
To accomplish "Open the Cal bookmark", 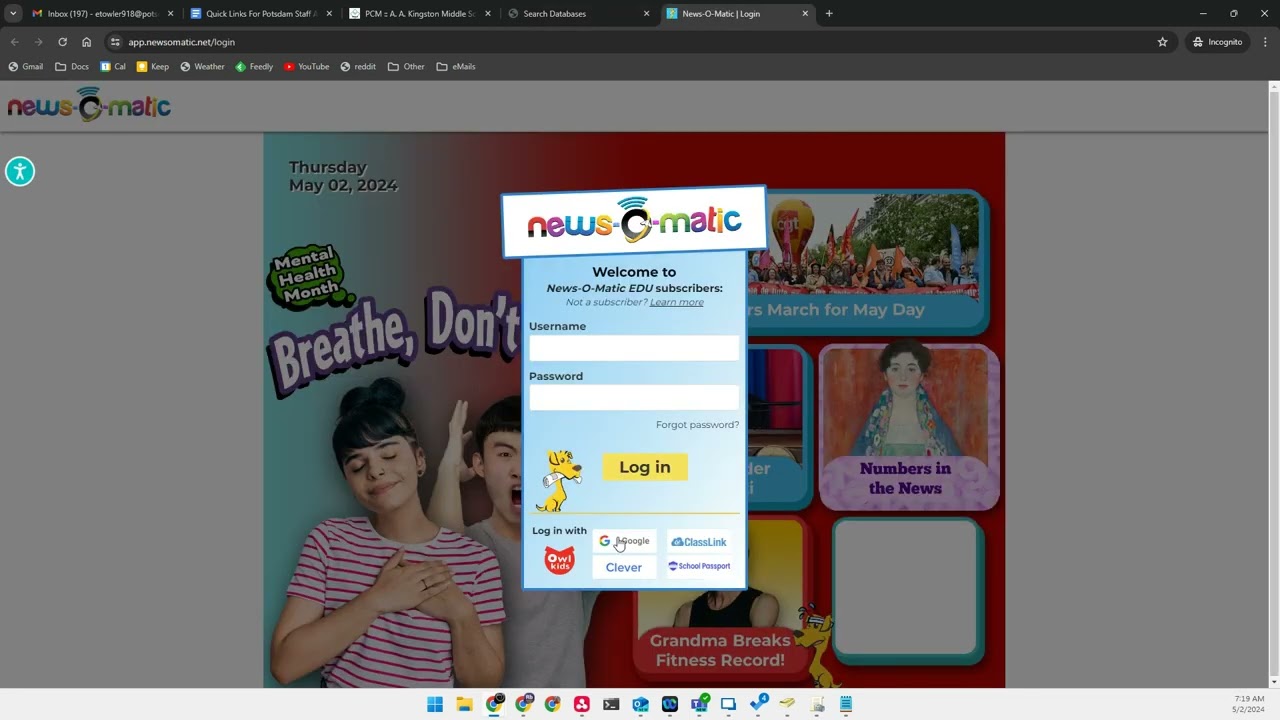I will pos(113,67).
